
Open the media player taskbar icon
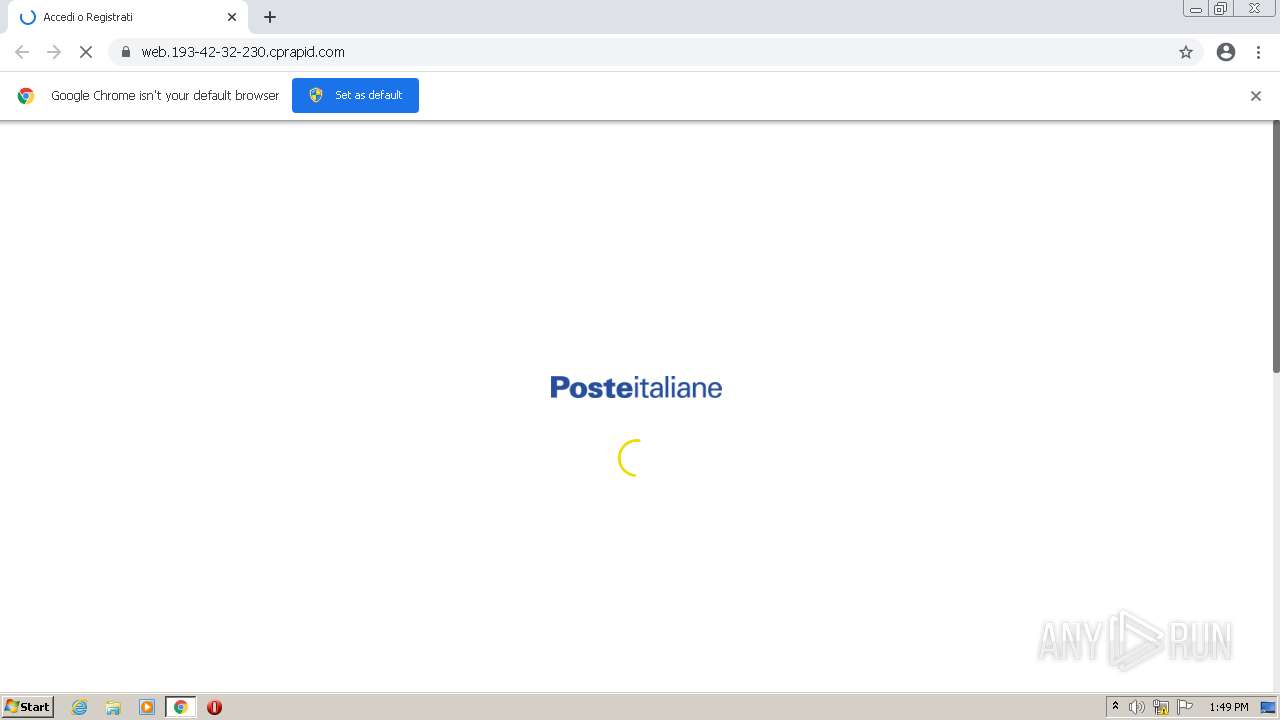pos(147,707)
